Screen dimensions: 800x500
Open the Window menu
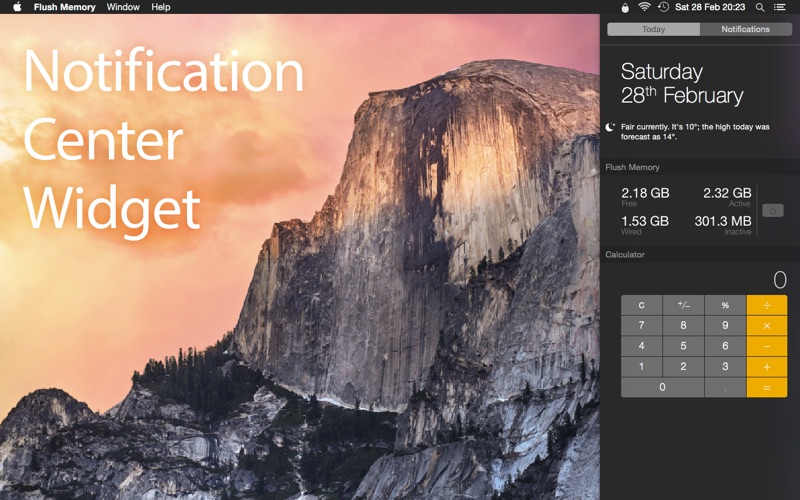[123, 7]
